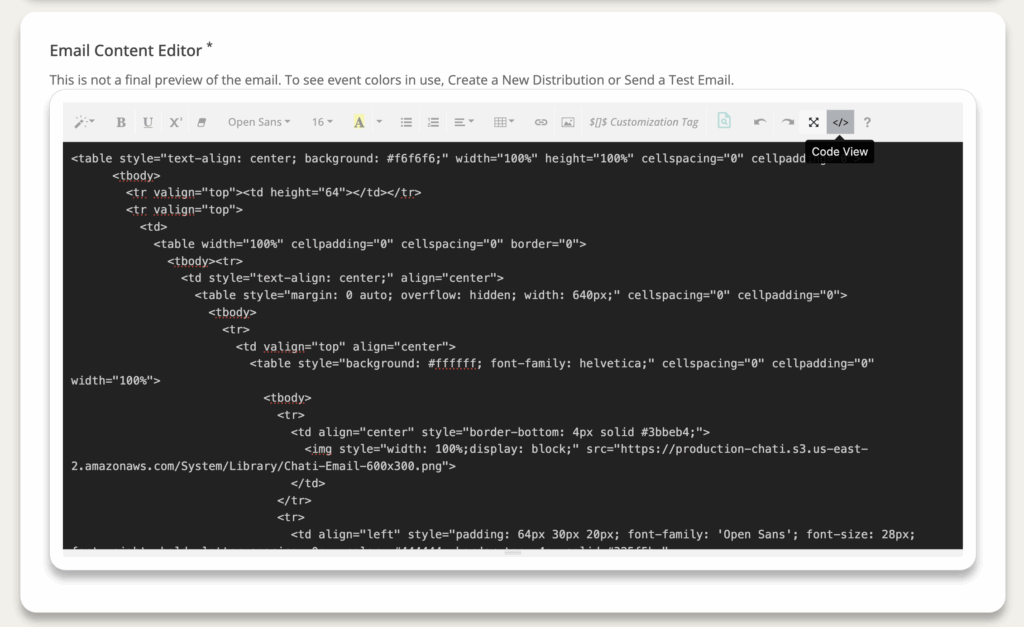Apply the highlighted text color A button
1024x627 pixels.
click(358, 122)
